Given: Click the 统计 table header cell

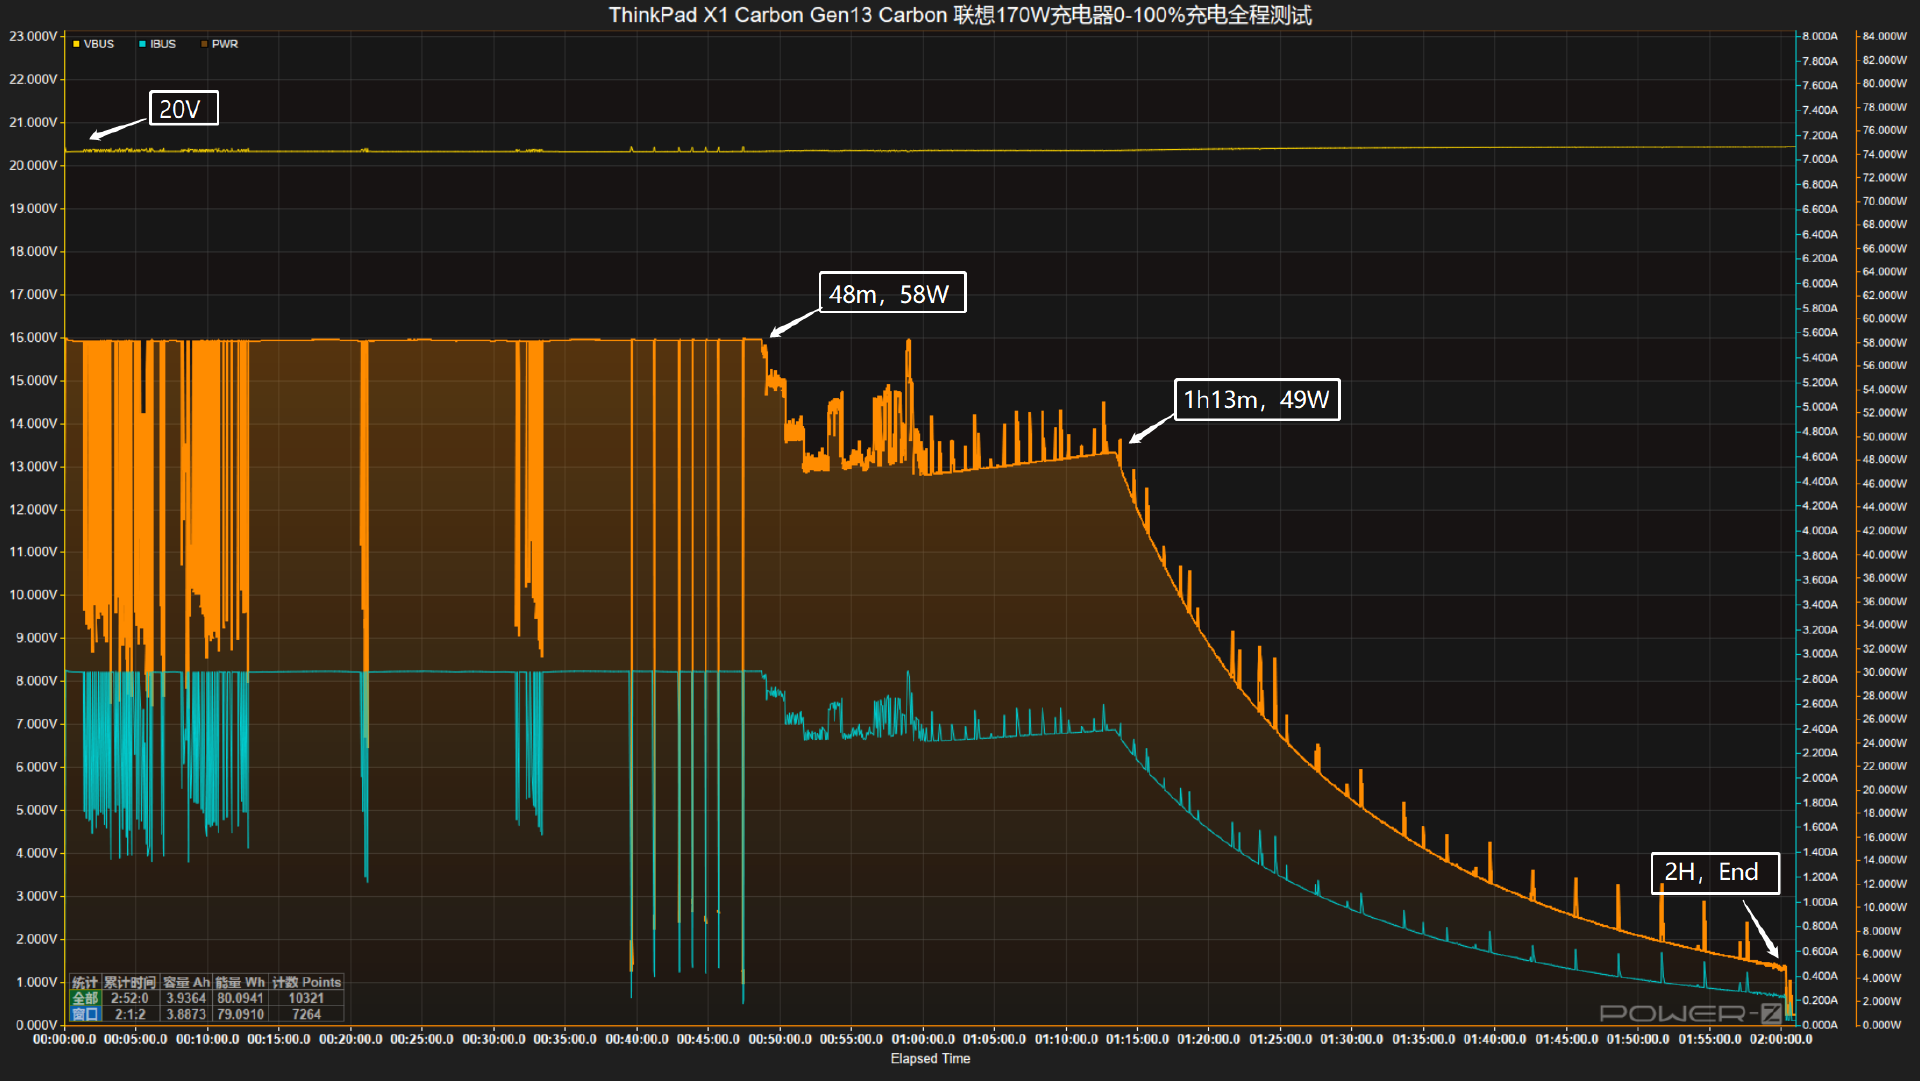Looking at the screenshot, I should (85, 982).
